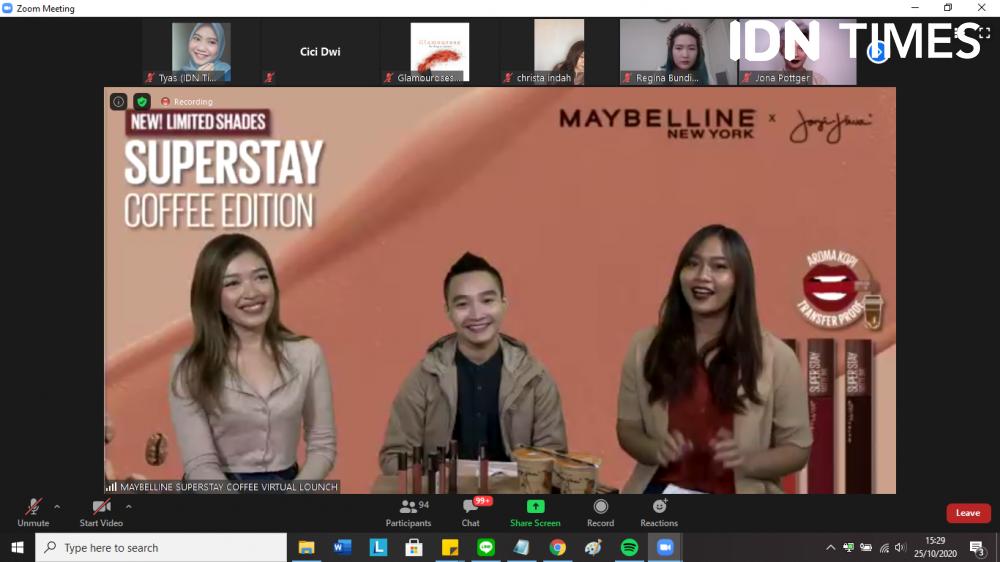Image resolution: width=1000 pixels, height=562 pixels.
Task: Open the Reactions menu
Action: [659, 512]
